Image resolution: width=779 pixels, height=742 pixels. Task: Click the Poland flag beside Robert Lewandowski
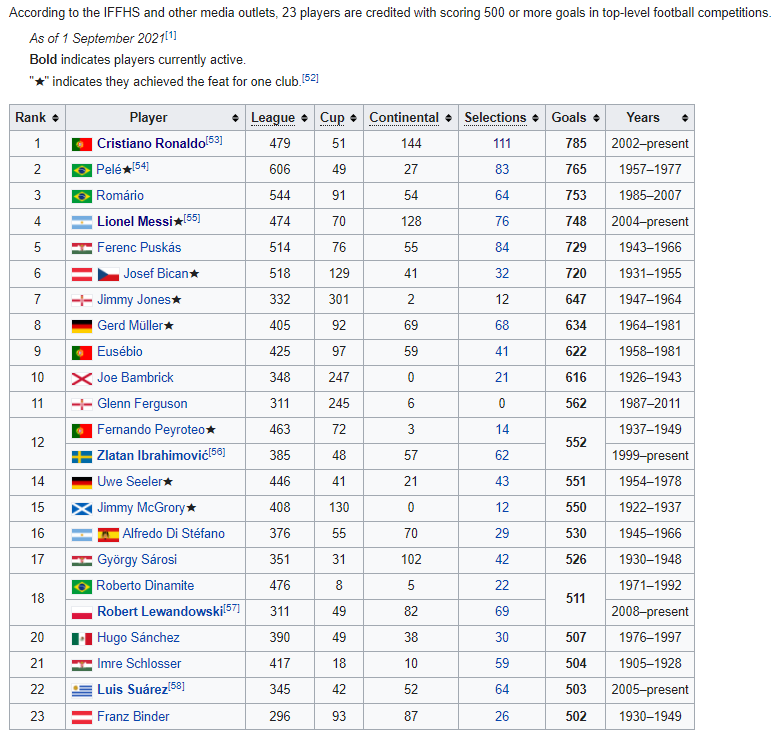[81, 612]
